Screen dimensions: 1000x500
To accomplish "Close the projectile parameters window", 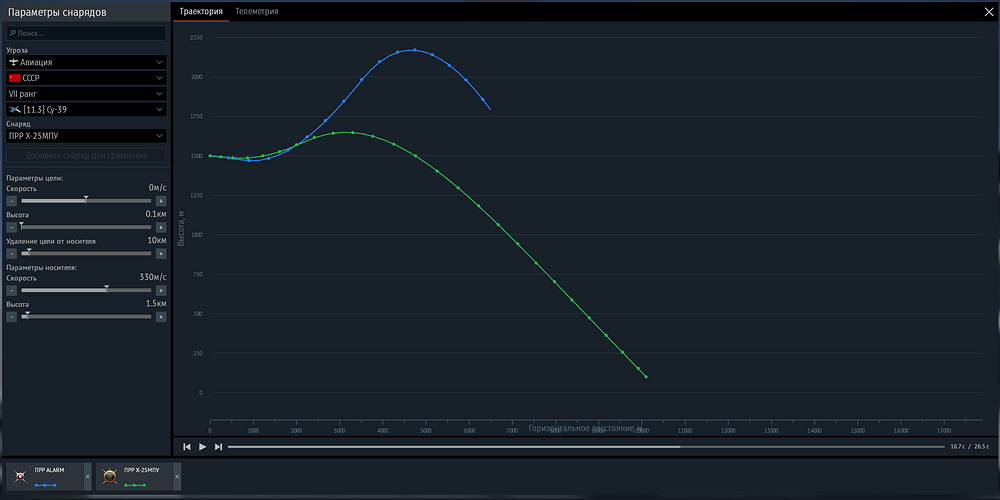I will coord(989,11).
